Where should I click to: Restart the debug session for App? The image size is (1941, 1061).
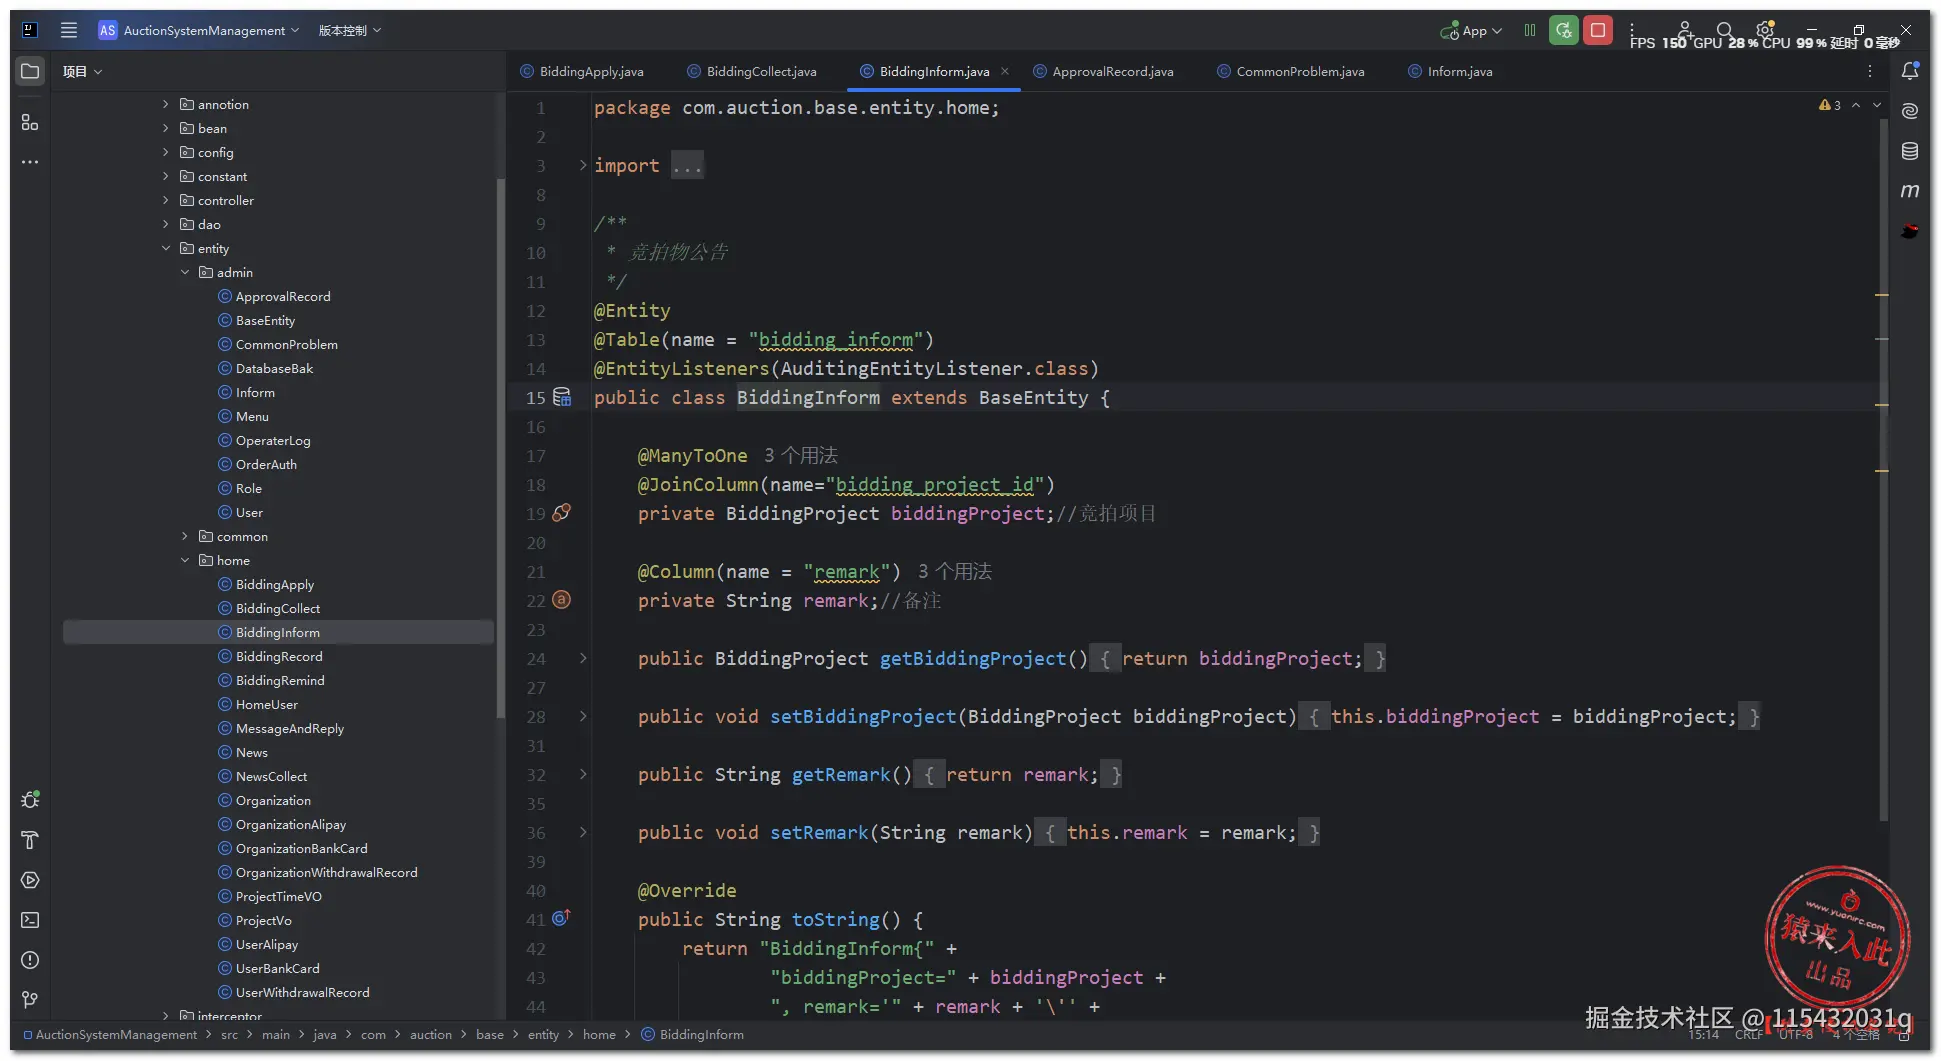(x=1563, y=30)
